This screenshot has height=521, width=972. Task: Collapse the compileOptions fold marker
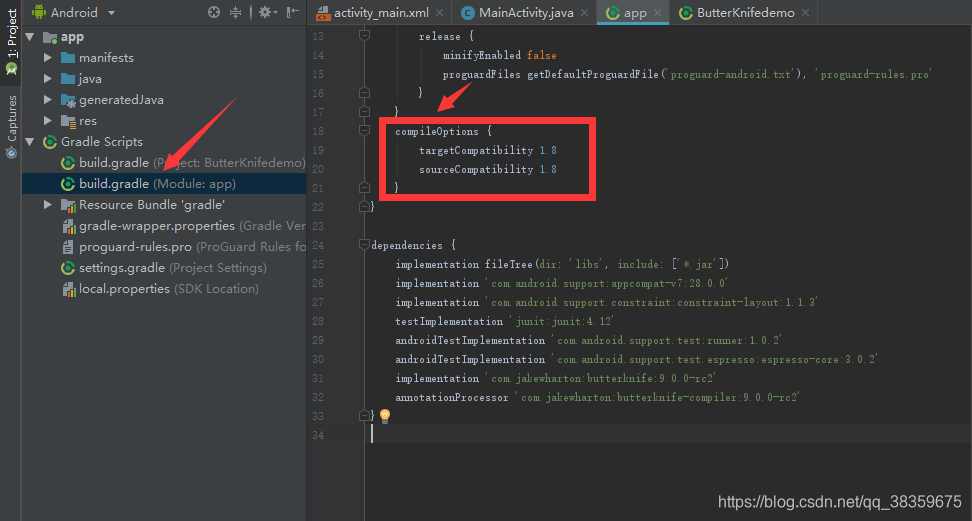pos(364,130)
